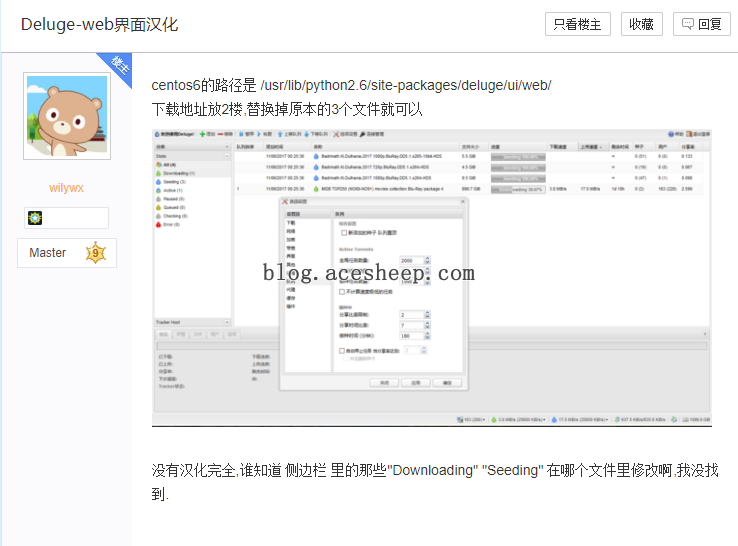Click the Master level 9 star badge

pos(96,253)
